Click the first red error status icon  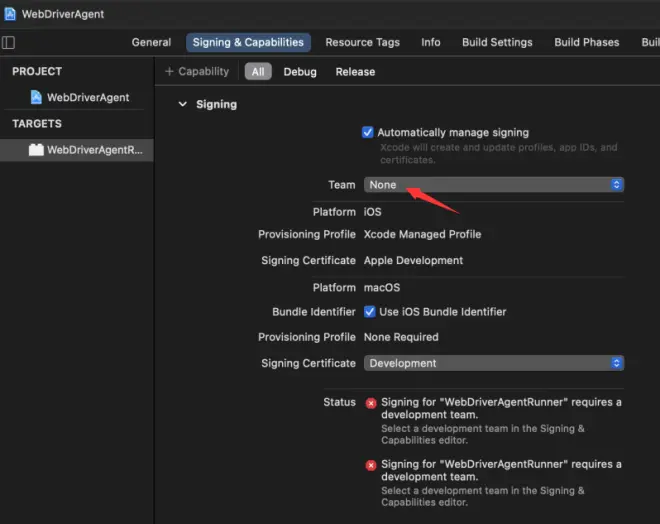coord(371,403)
